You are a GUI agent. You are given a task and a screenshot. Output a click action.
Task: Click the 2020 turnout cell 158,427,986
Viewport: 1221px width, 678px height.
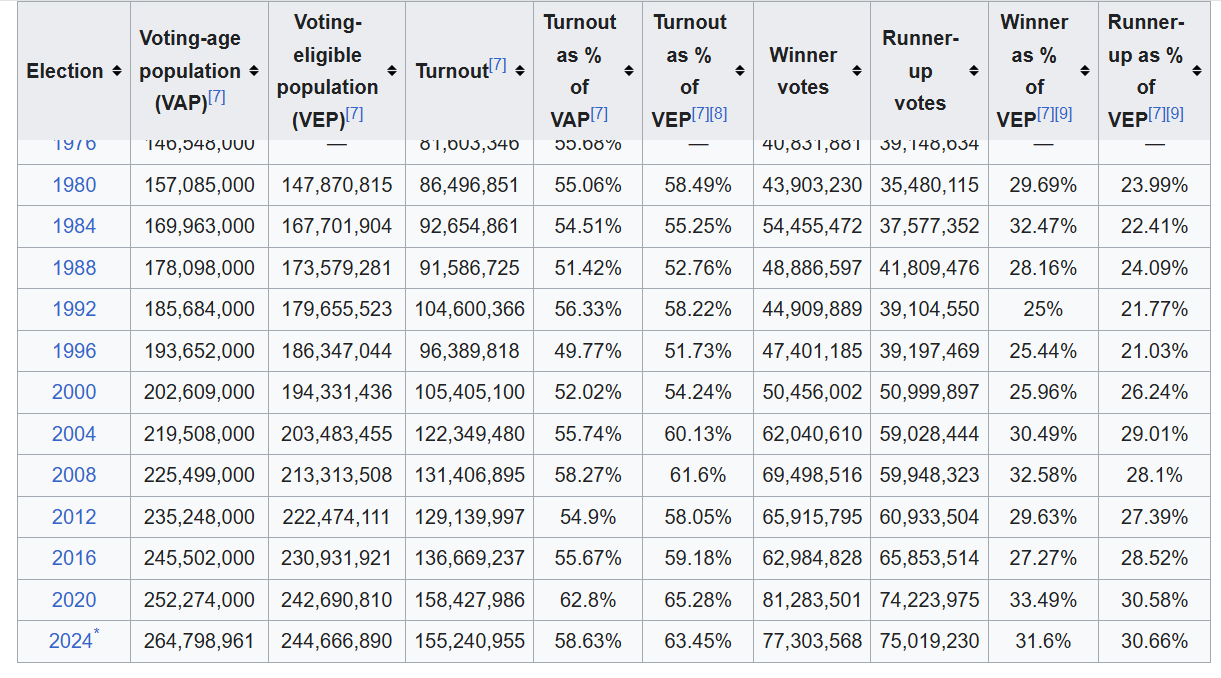pos(469,600)
